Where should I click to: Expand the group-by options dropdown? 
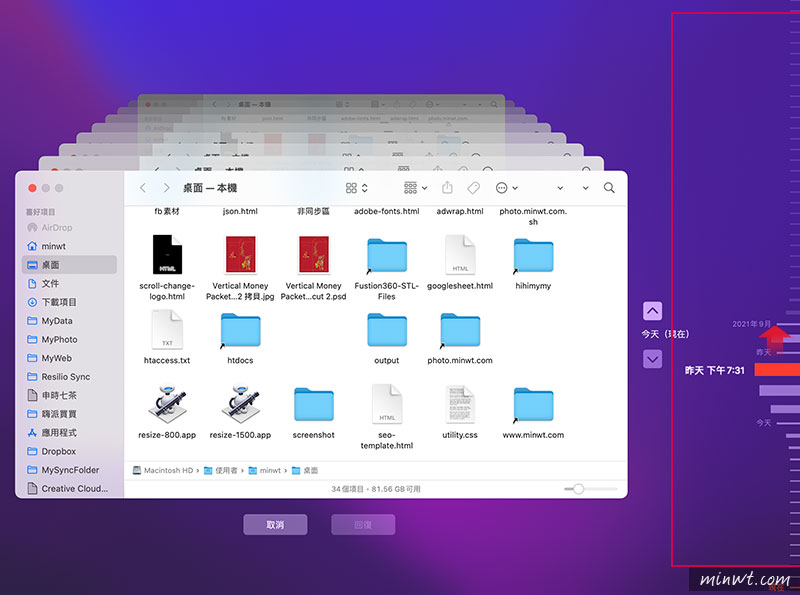point(415,188)
